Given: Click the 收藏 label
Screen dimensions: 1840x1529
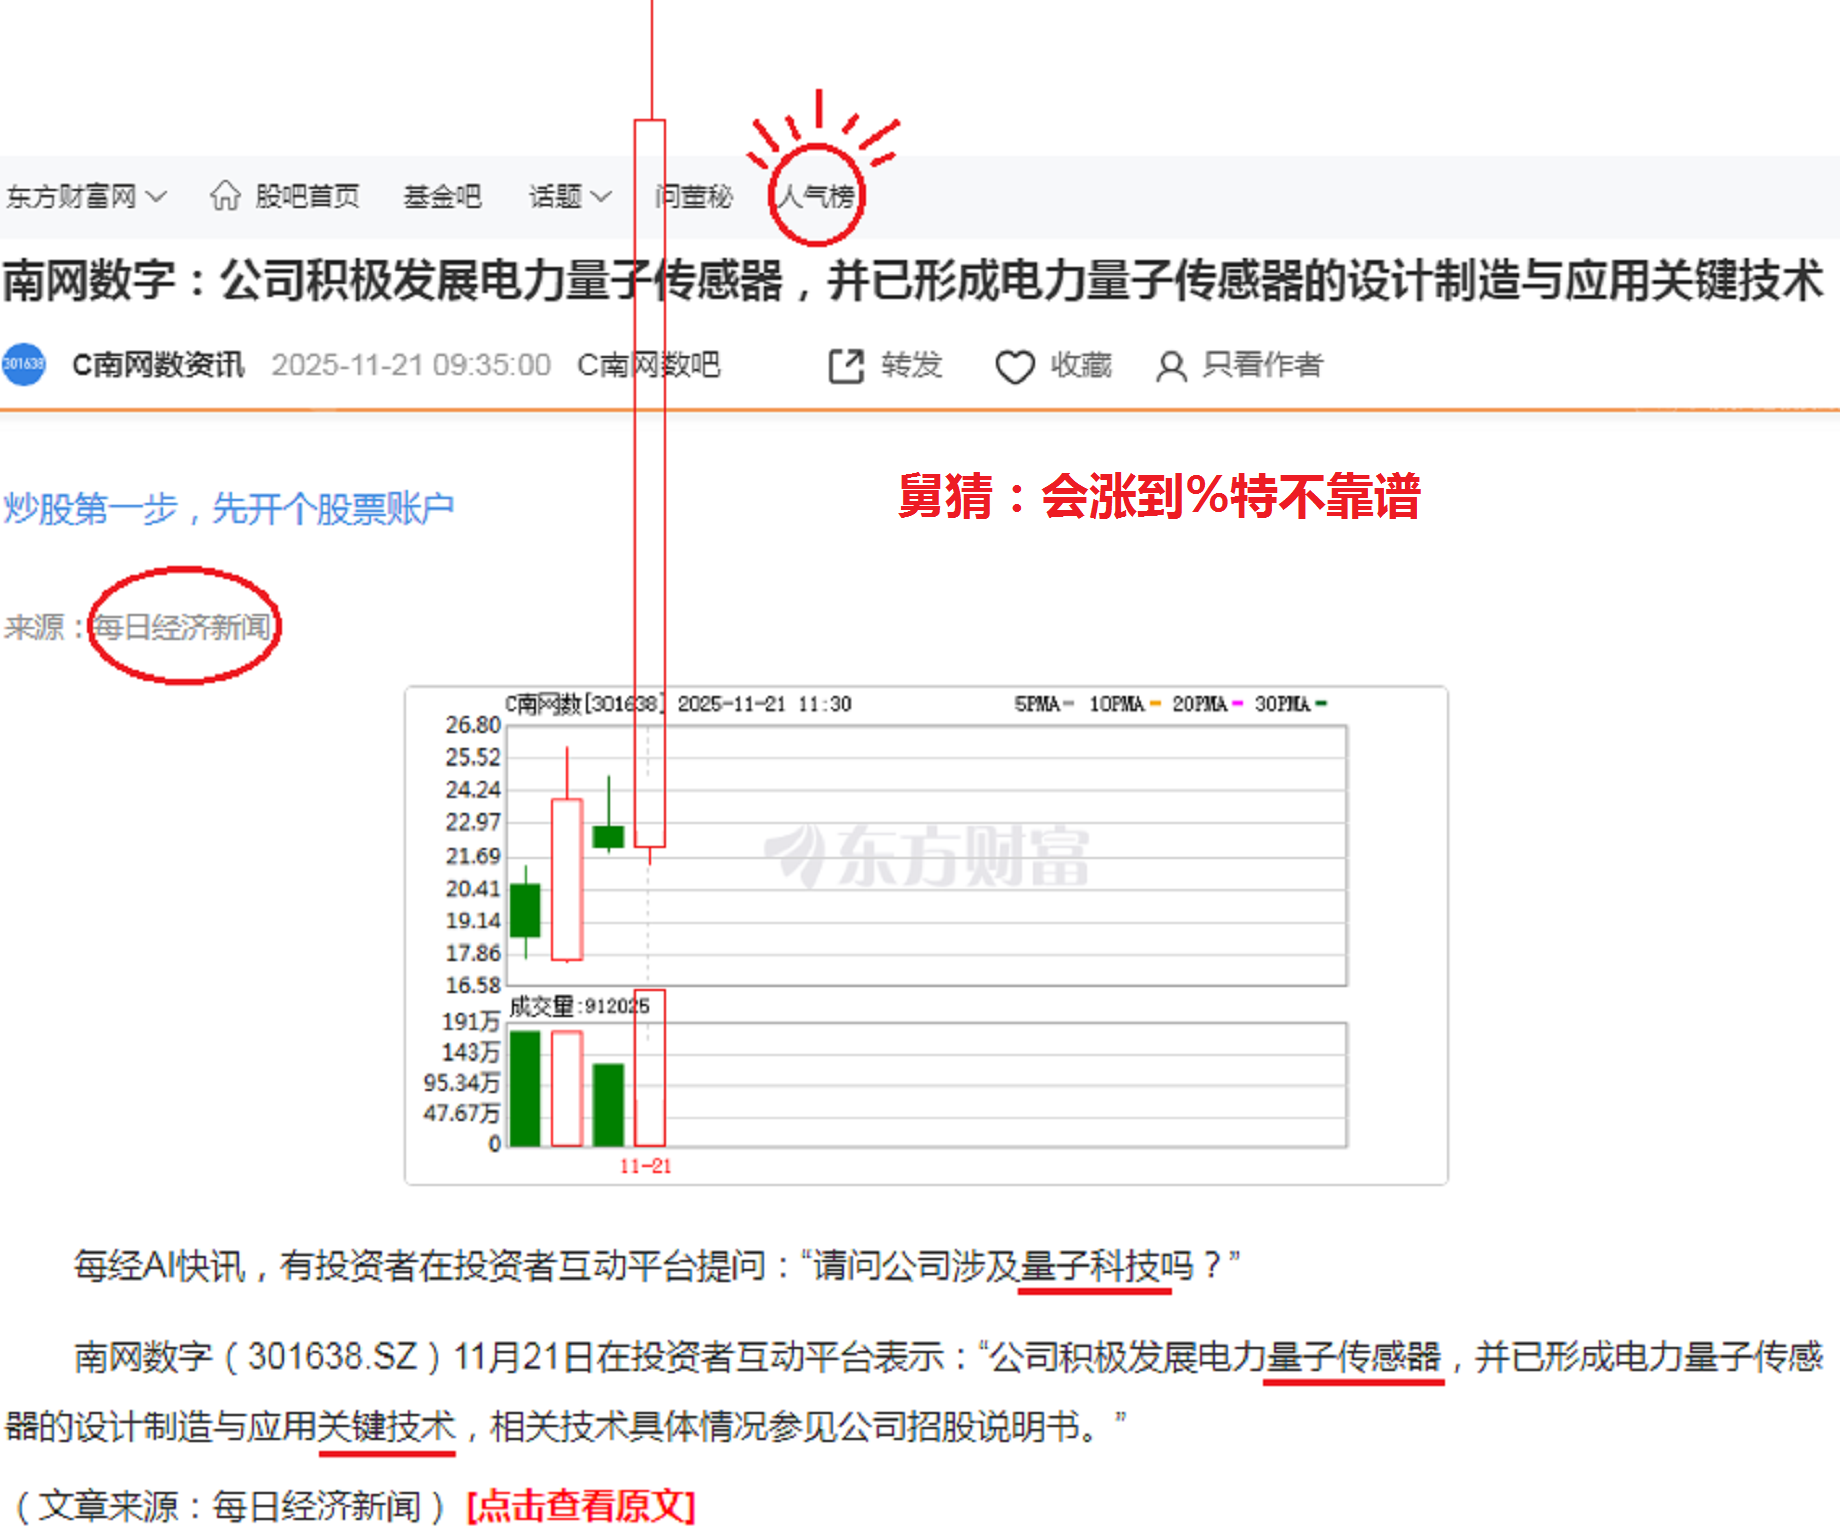Looking at the screenshot, I should 1081,365.
